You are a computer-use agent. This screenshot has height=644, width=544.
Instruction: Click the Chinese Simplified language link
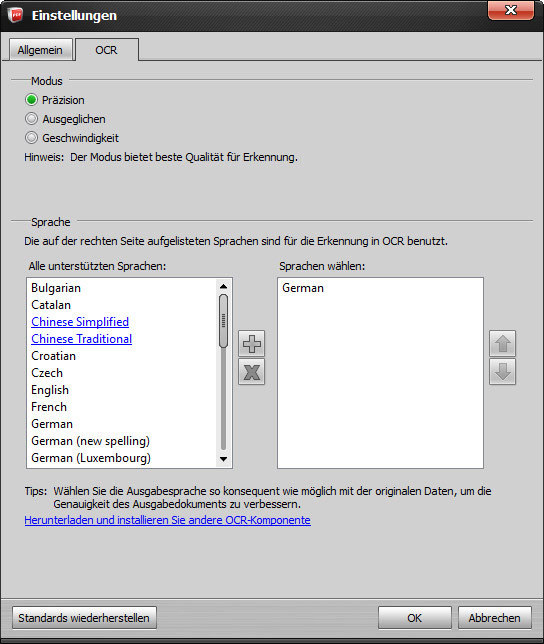pos(80,322)
